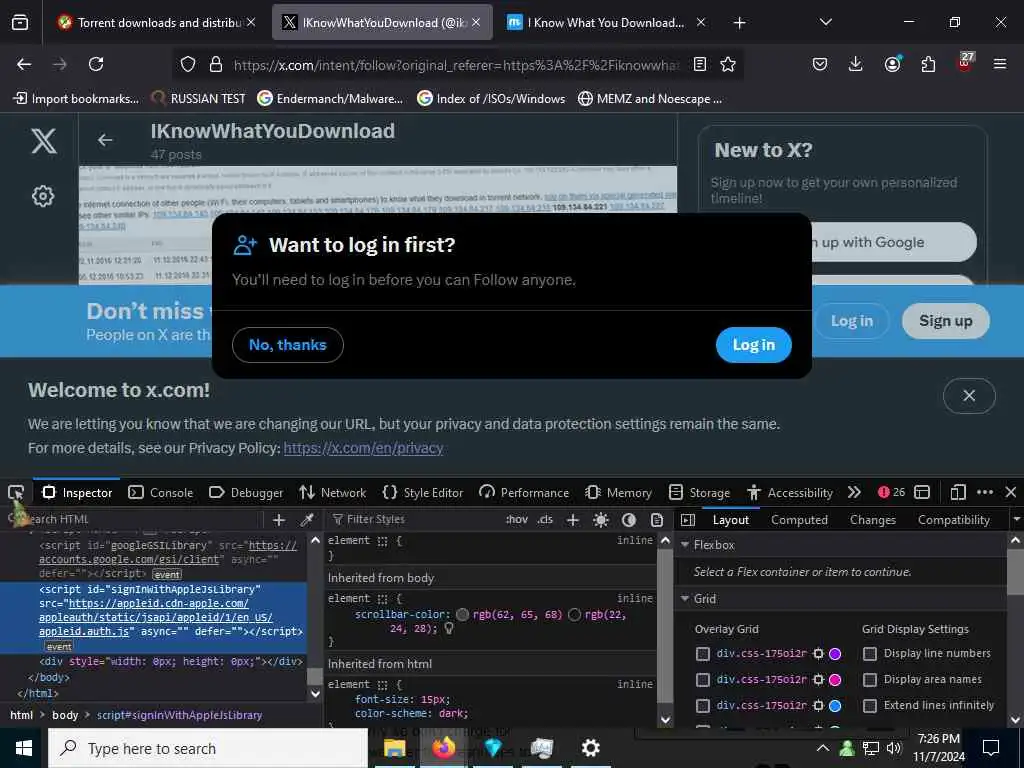Click the eyedropper icon in Inspector
This screenshot has width=1024, height=768.
pos(307,520)
